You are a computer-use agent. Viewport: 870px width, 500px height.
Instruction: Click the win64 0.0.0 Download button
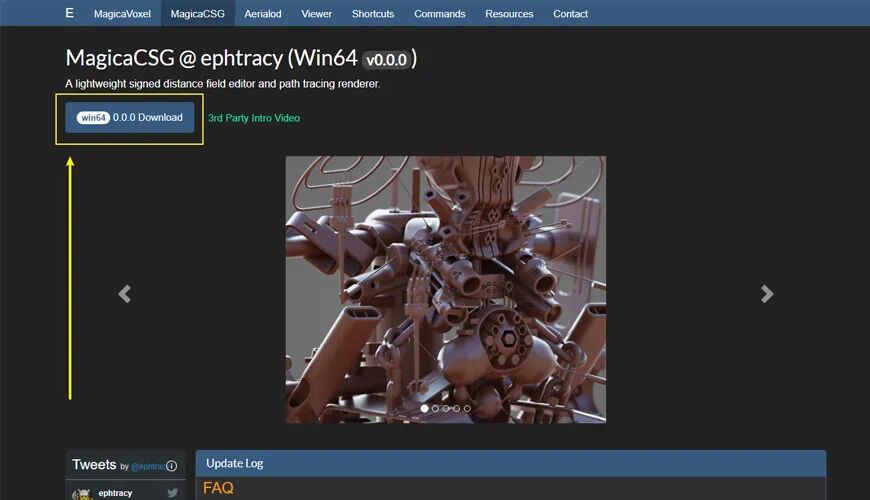coord(130,118)
